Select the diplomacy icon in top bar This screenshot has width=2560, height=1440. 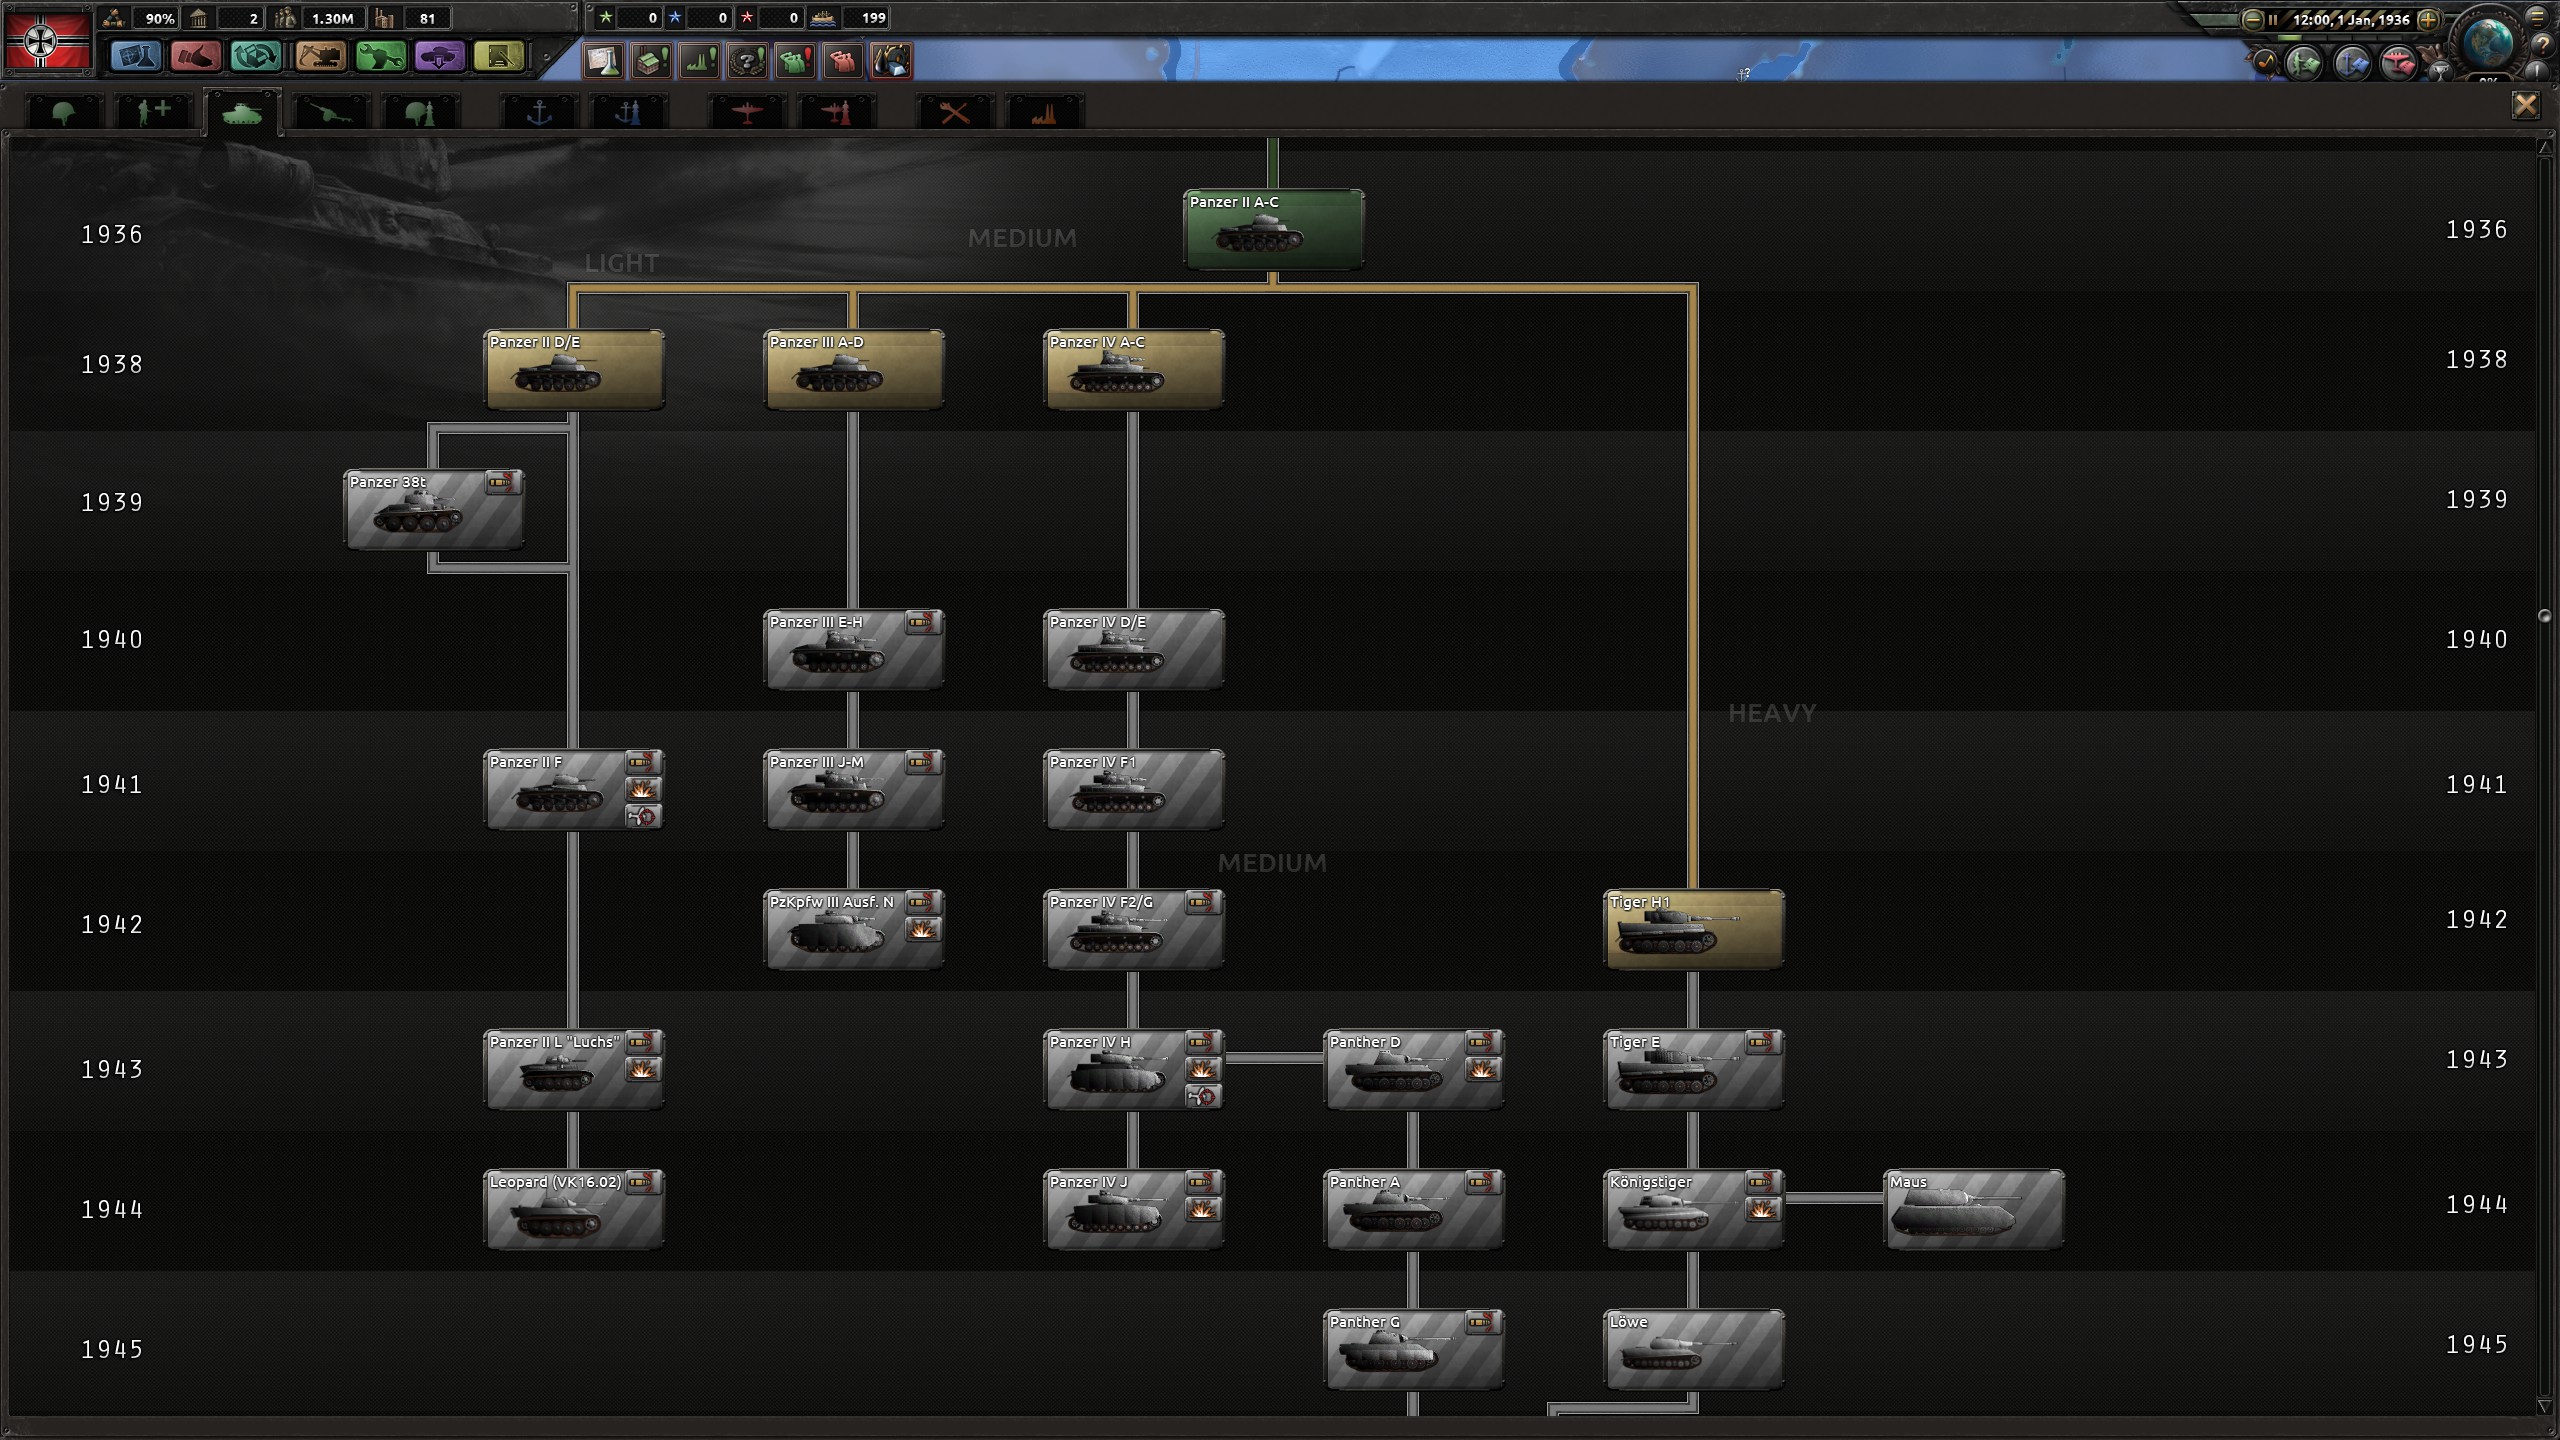coord(197,60)
